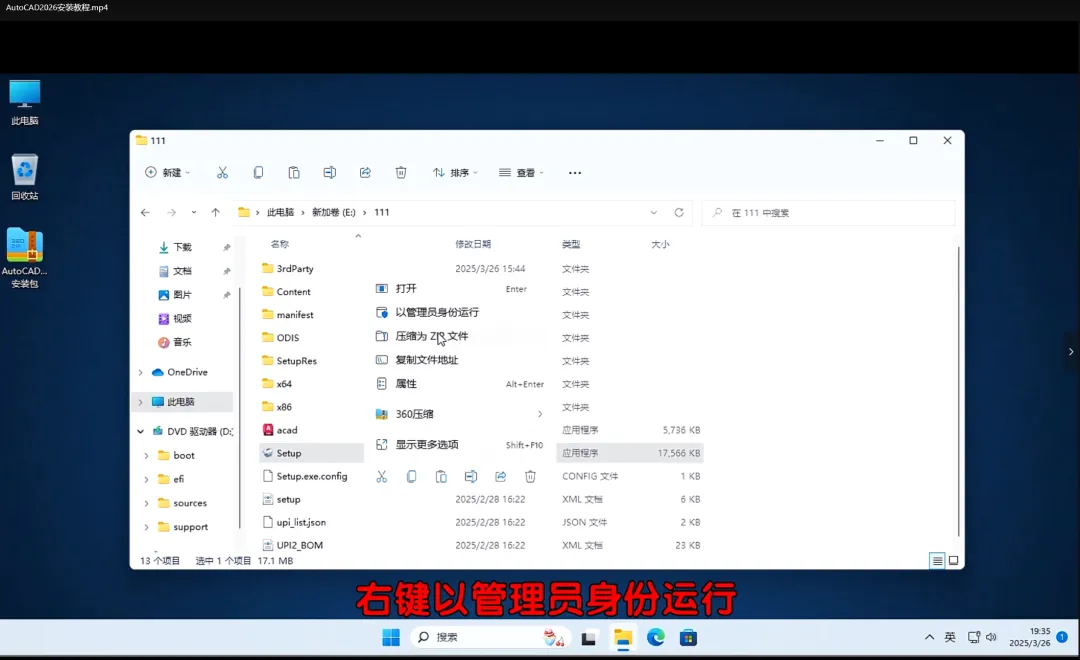The height and width of the screenshot is (660, 1080).
Task: Click the Paste icon in Explorer toolbar
Action: coord(294,172)
